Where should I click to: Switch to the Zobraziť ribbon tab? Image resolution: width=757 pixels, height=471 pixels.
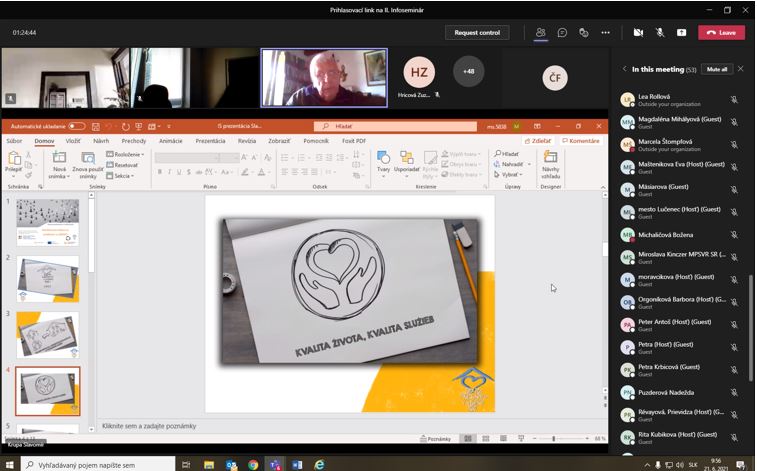click(279, 141)
